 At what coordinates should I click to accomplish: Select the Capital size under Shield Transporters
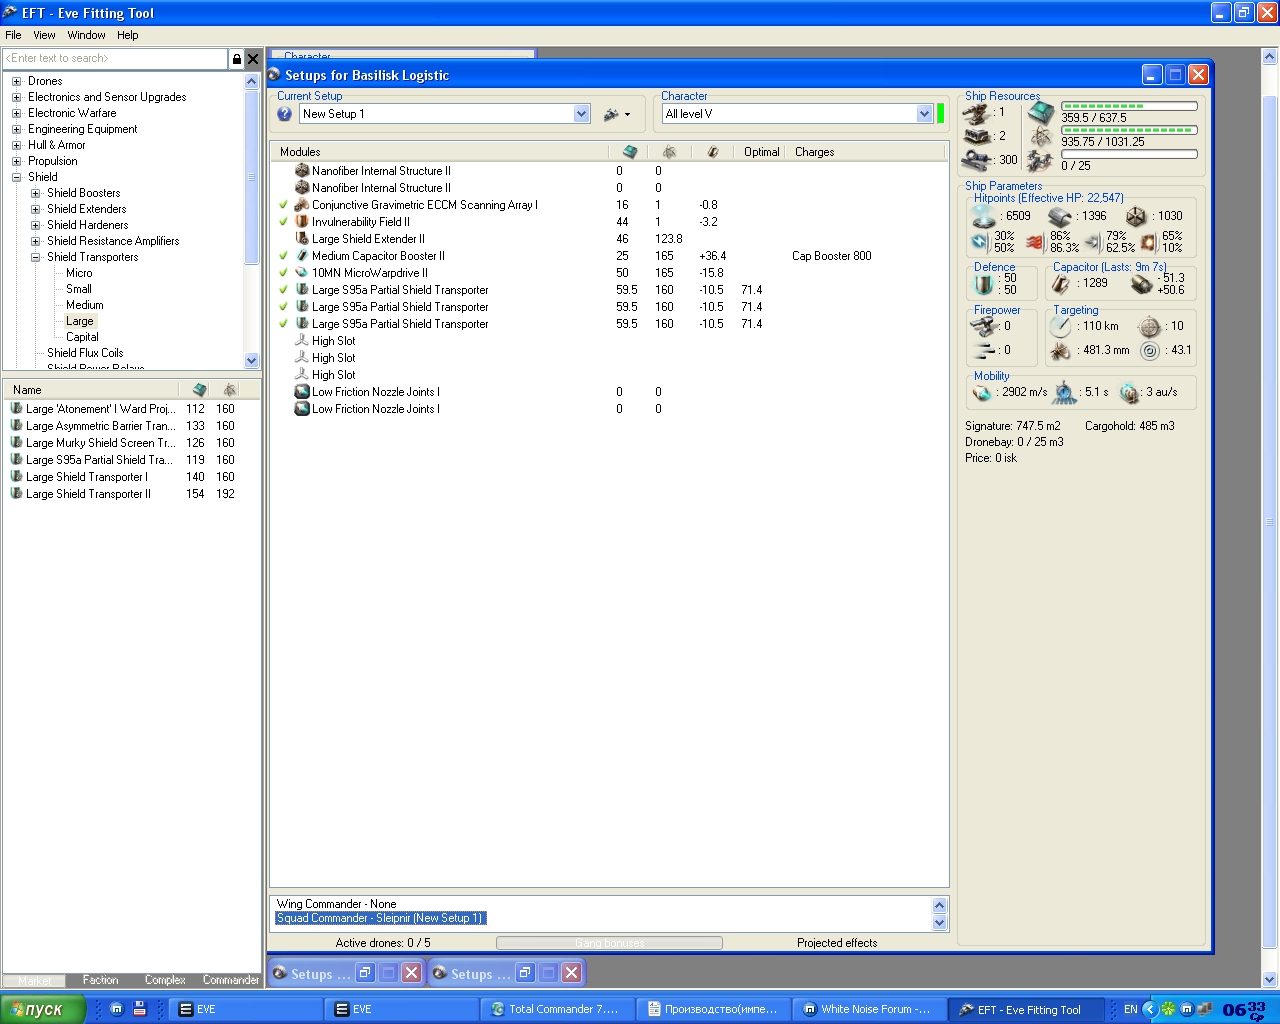pyautogui.click(x=82, y=337)
